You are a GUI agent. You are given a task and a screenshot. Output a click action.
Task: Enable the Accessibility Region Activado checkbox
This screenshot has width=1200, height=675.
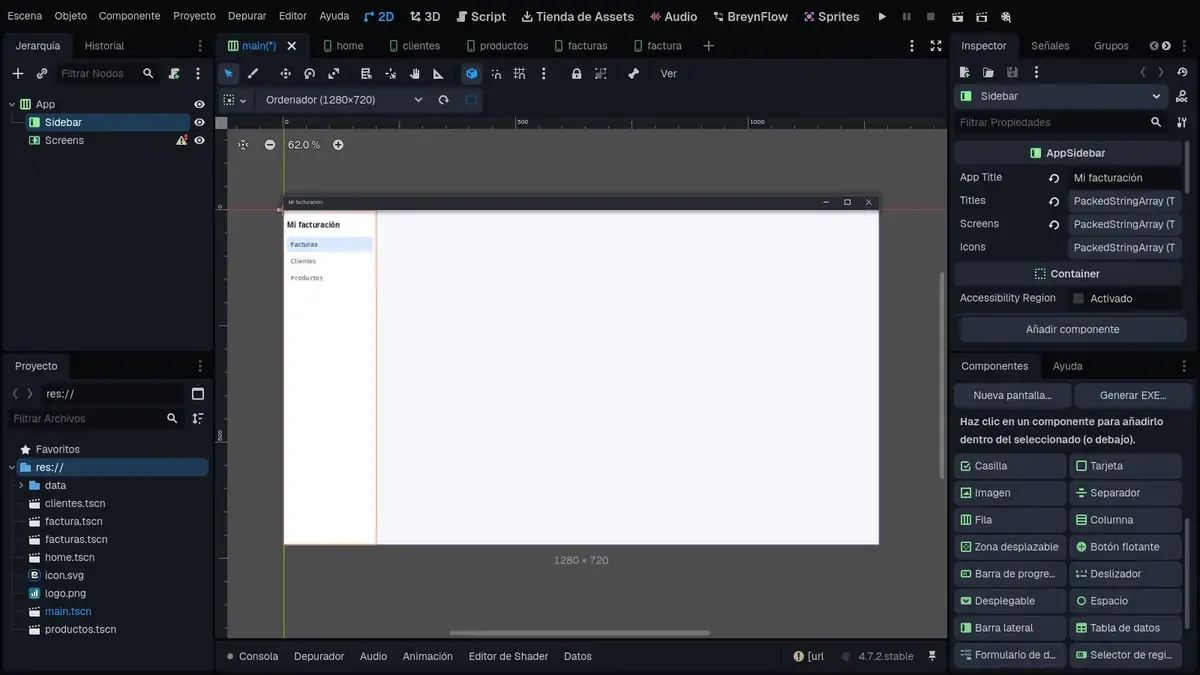click(1078, 298)
